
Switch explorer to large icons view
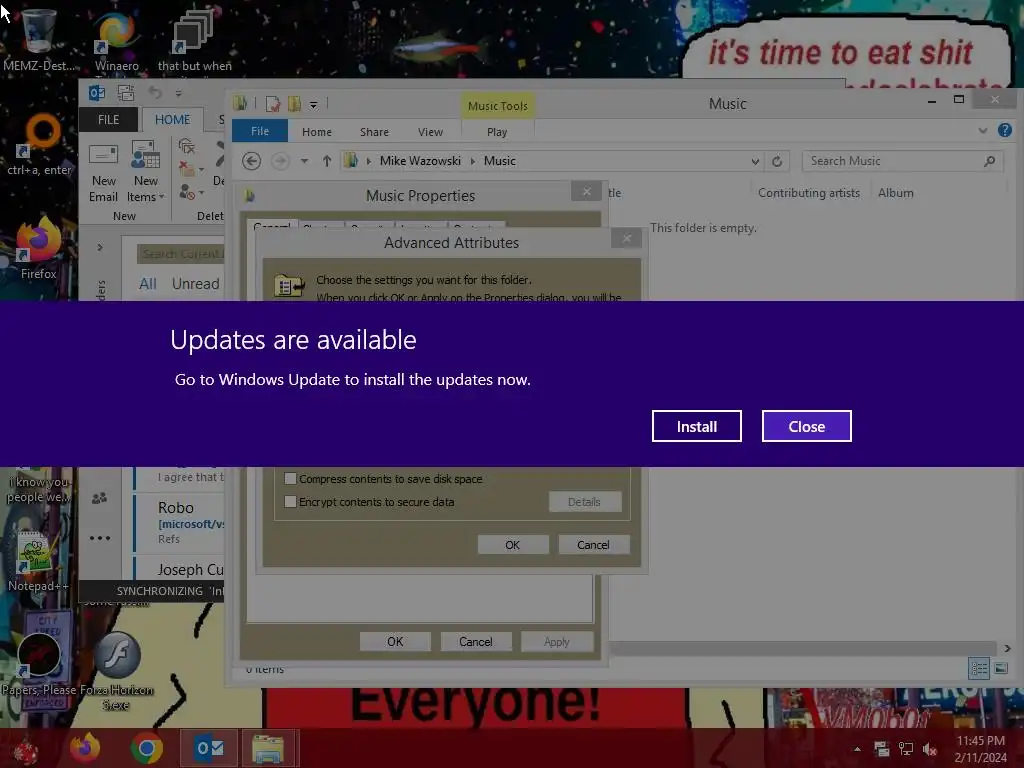click(1000, 668)
